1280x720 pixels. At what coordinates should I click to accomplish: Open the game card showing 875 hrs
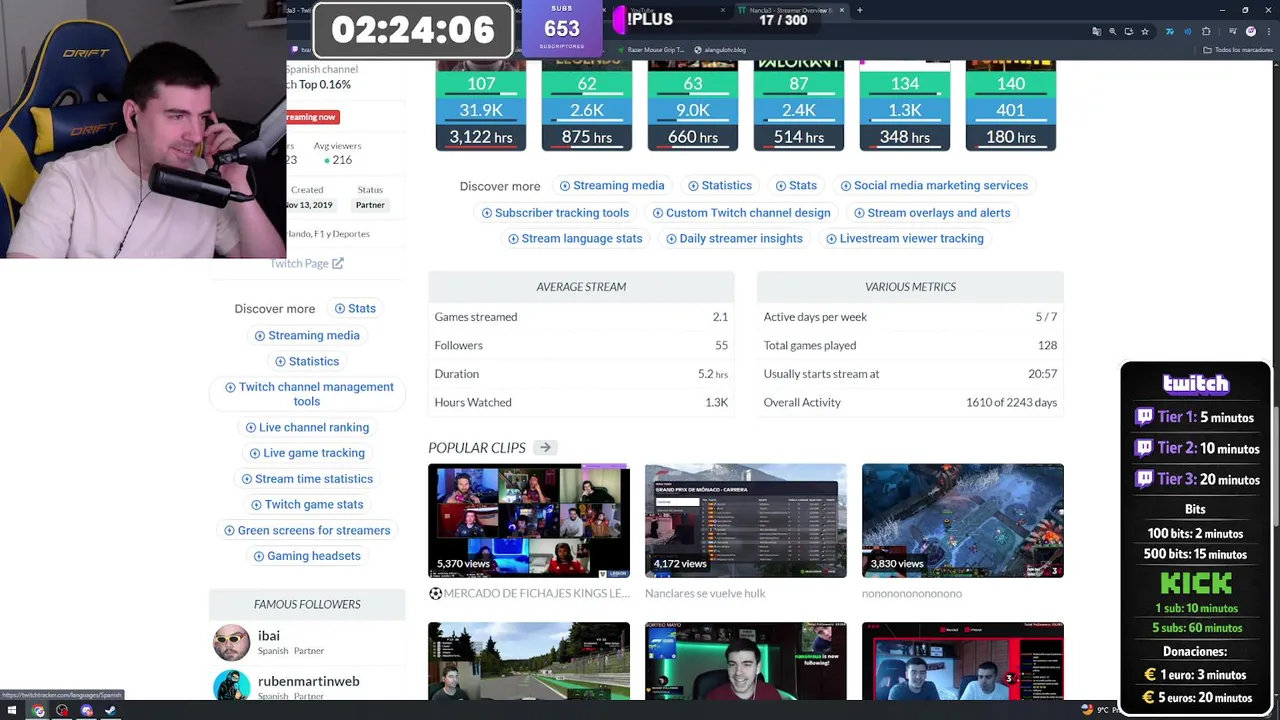click(x=587, y=105)
